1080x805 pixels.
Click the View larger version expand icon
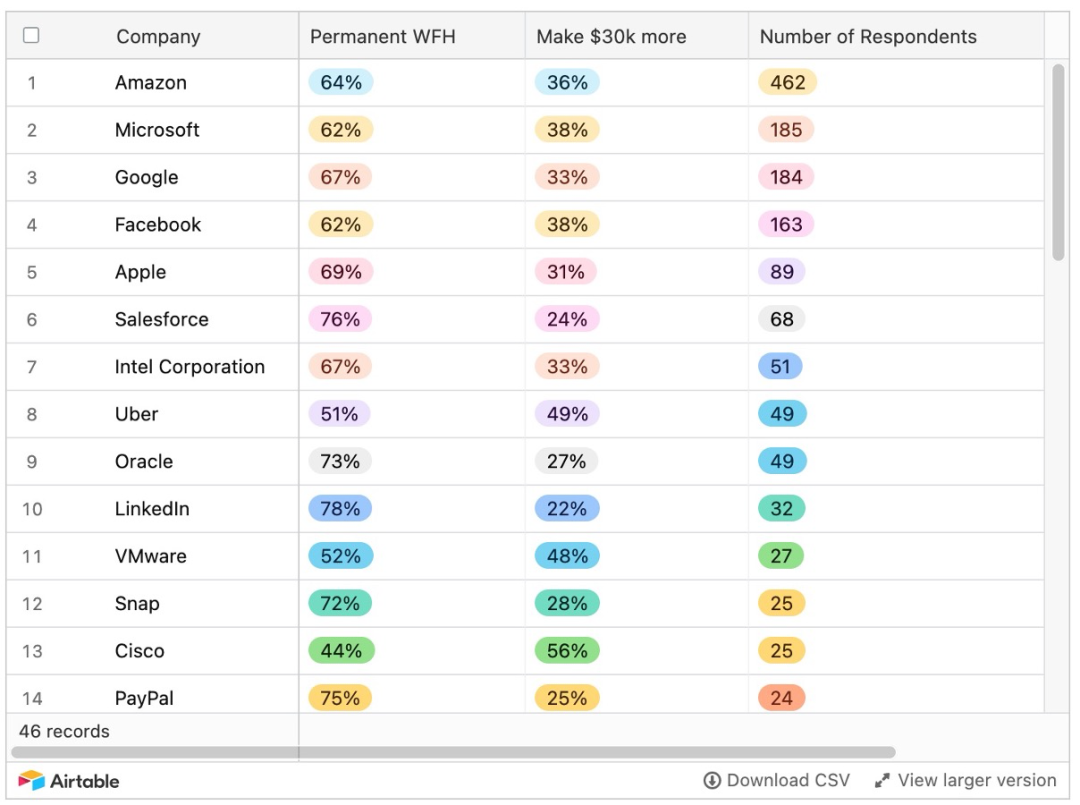[x=882, y=781]
